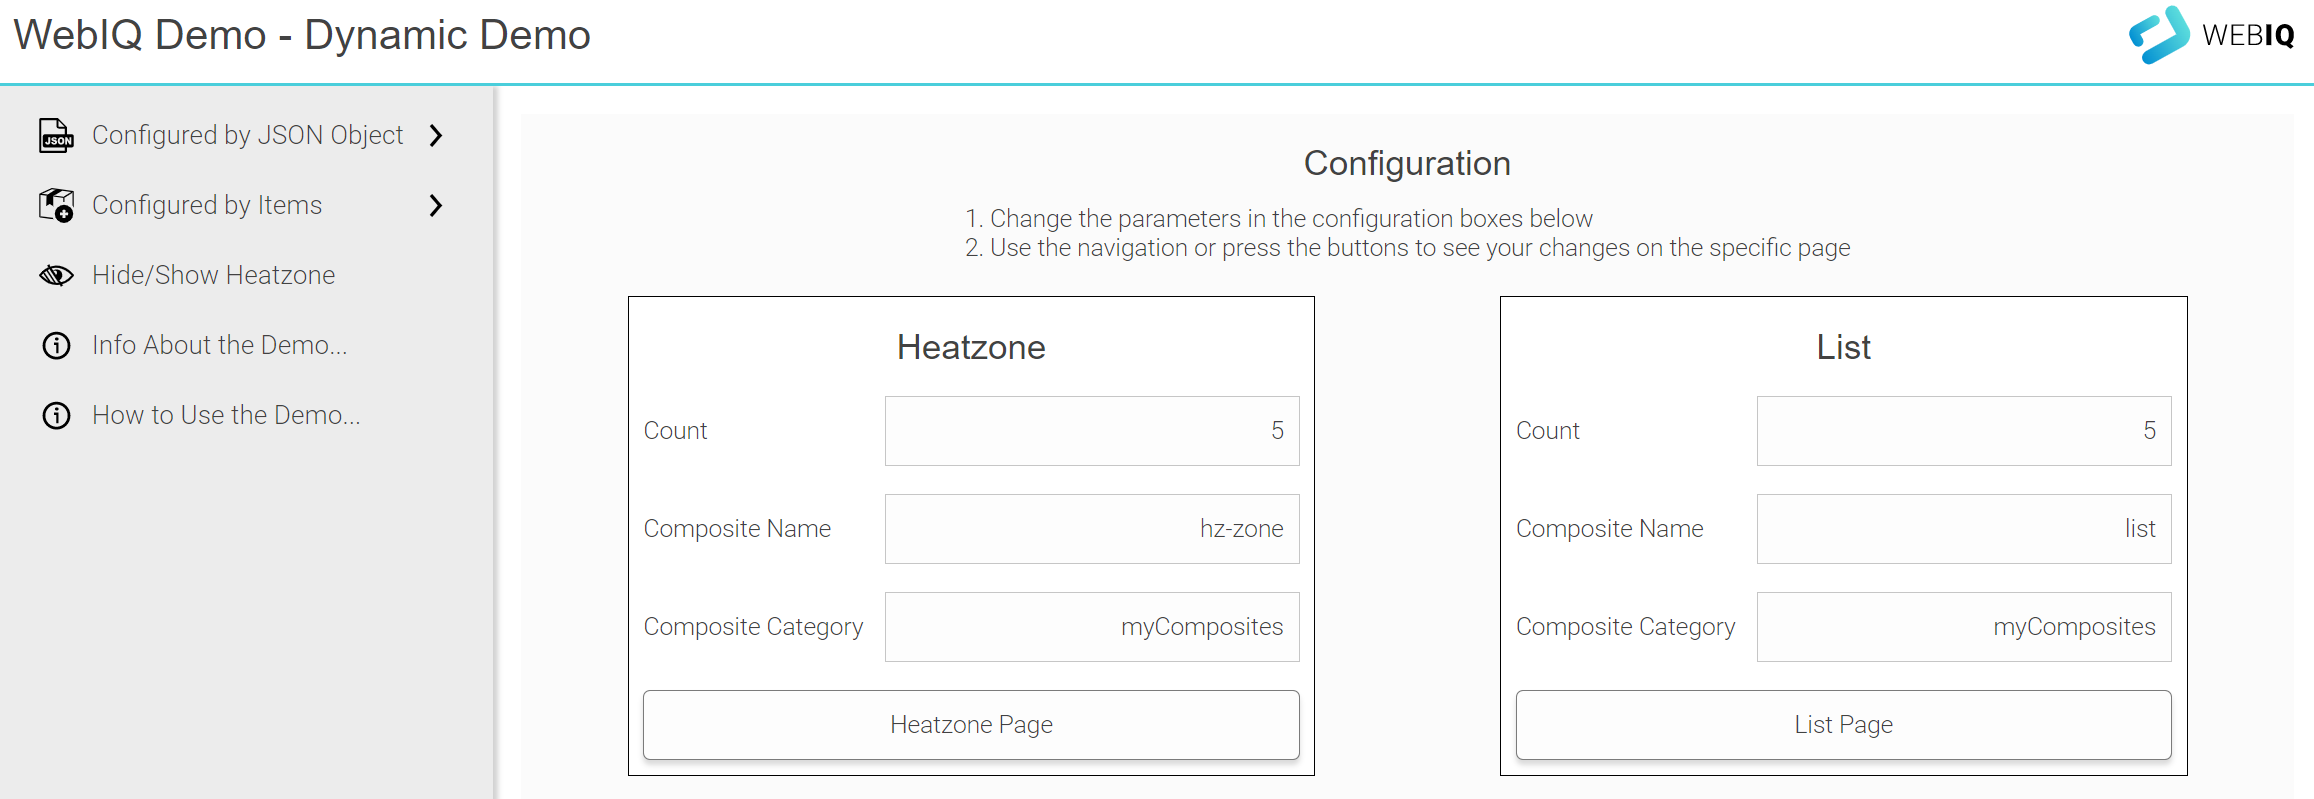Expand the Configured by Items chevron
2314x799 pixels.
click(435, 205)
